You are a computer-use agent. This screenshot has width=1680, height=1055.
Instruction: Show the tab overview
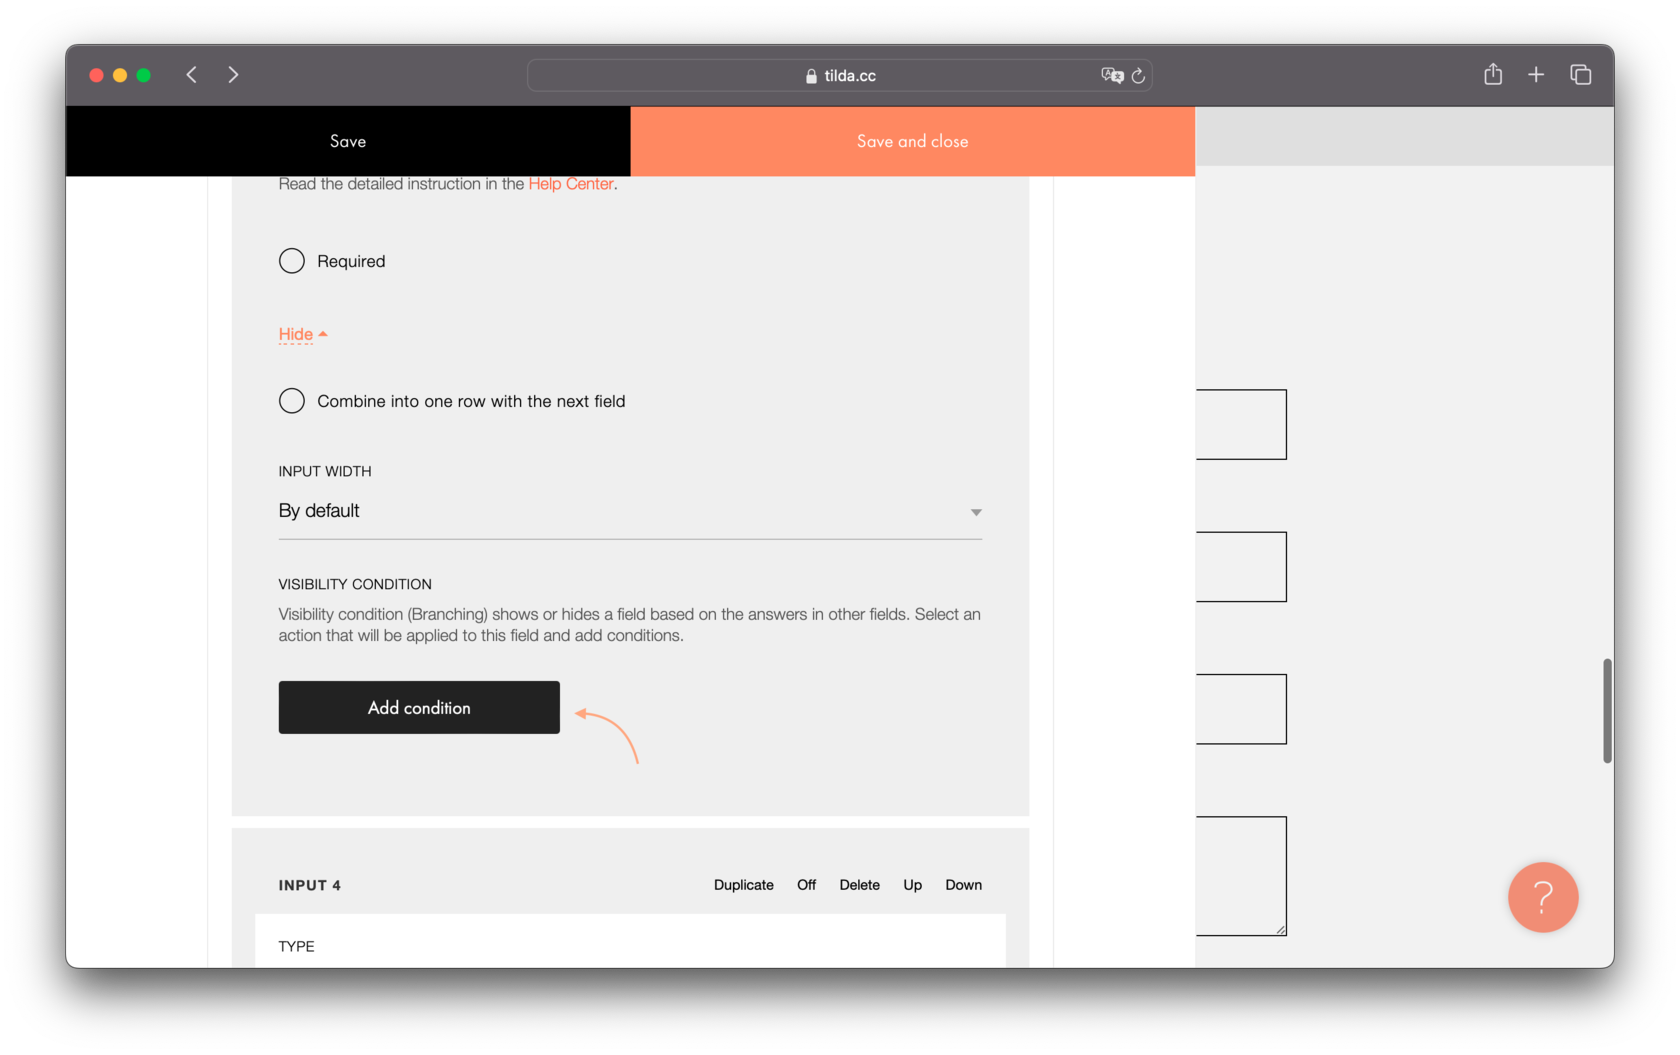tap(1581, 74)
